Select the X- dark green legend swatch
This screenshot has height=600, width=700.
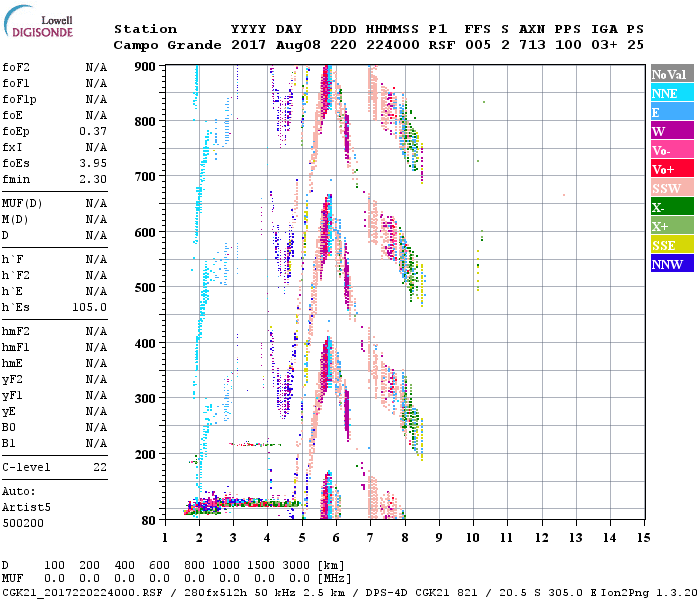672,207
